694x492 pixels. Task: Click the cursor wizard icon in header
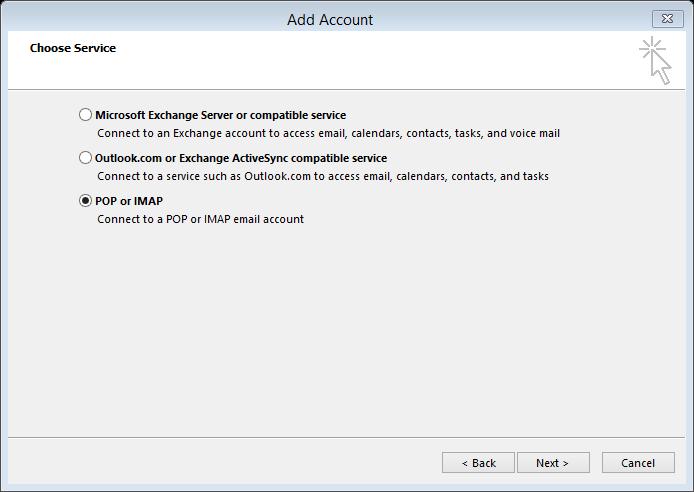[x=655, y=61]
